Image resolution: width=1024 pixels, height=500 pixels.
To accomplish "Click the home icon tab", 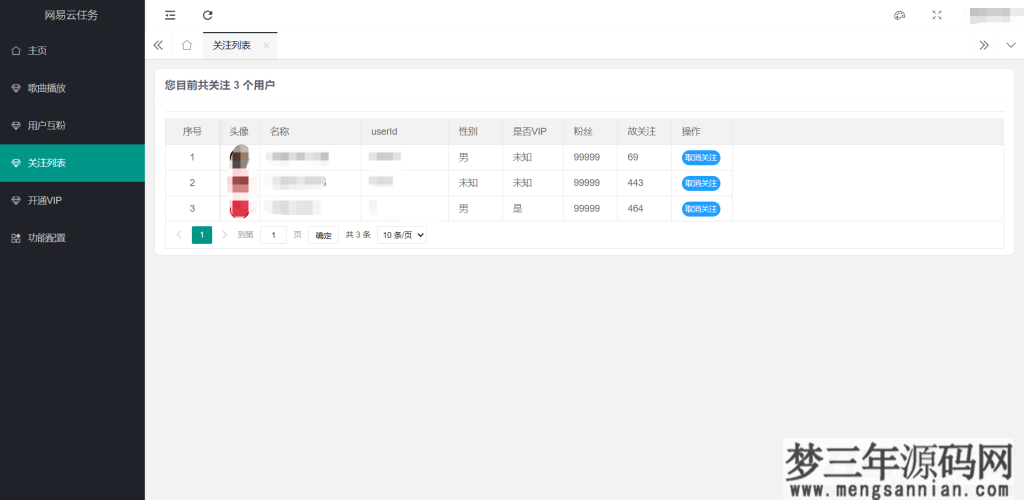I will coord(187,45).
